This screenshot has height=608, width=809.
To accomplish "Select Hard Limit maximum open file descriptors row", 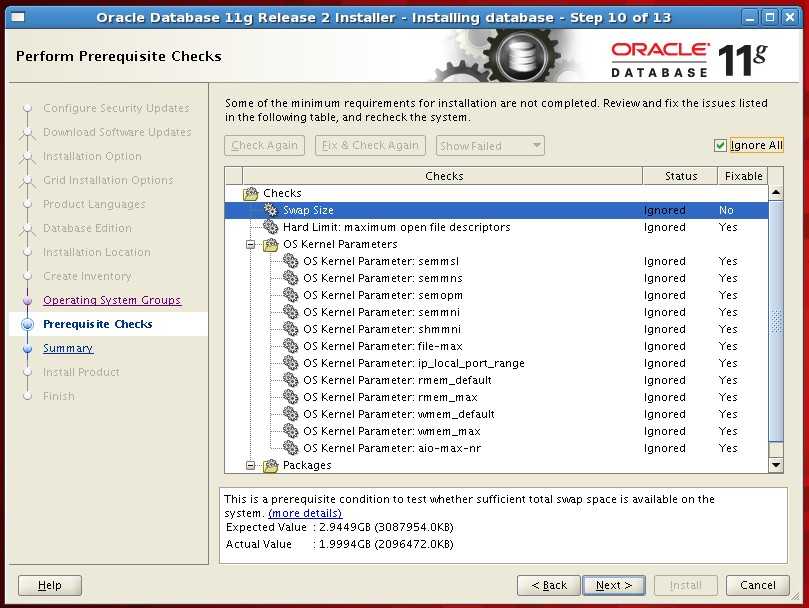I will (496, 227).
